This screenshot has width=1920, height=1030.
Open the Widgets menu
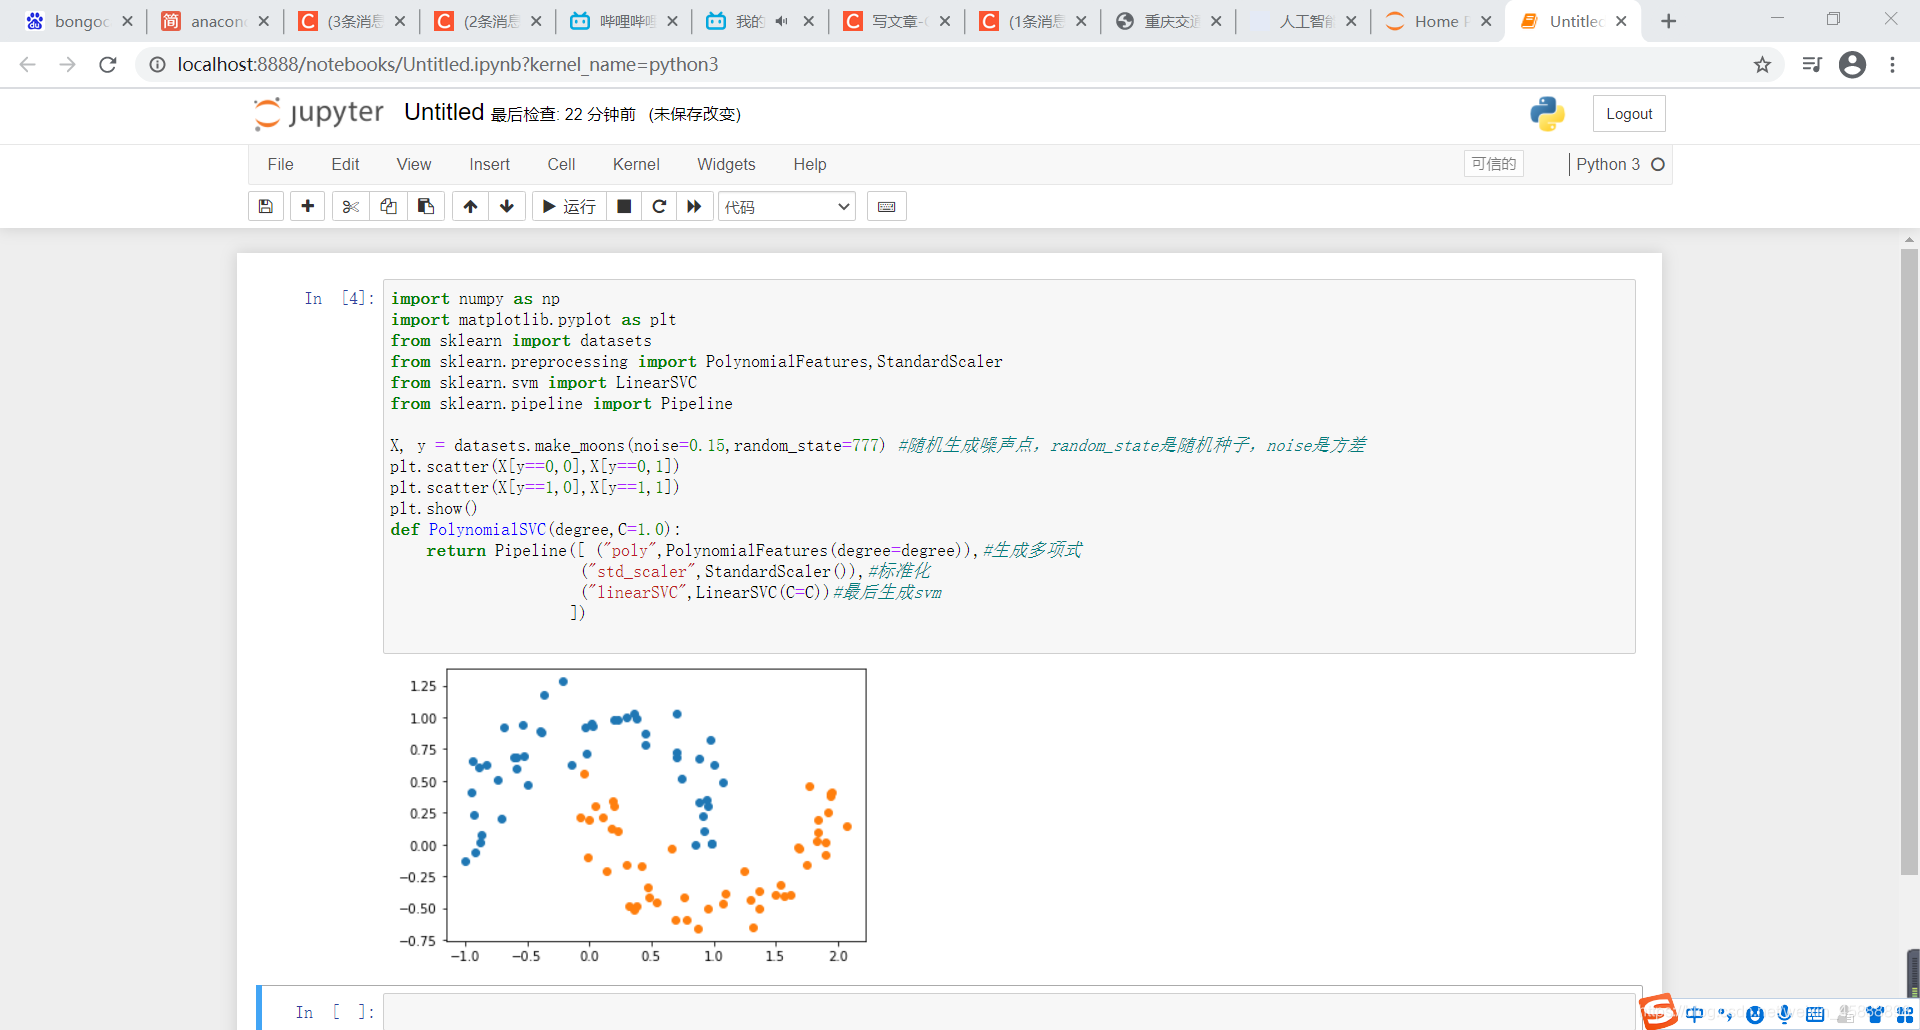pos(726,164)
